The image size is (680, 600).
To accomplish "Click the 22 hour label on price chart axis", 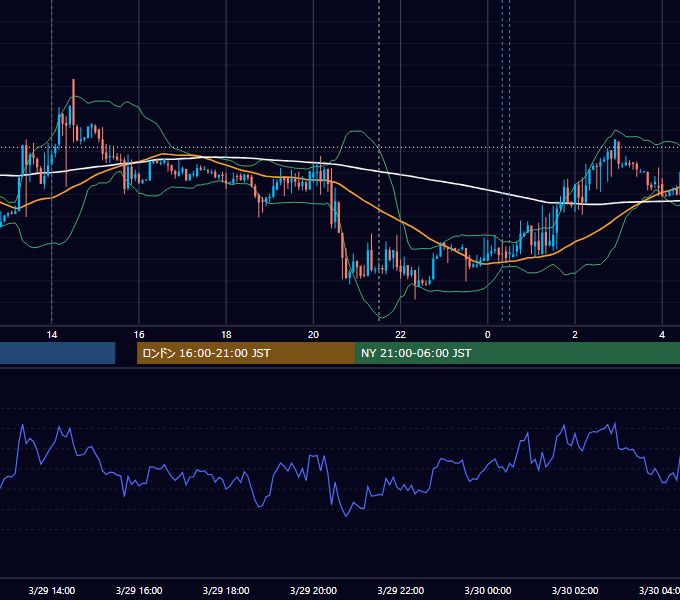I will (x=400, y=335).
